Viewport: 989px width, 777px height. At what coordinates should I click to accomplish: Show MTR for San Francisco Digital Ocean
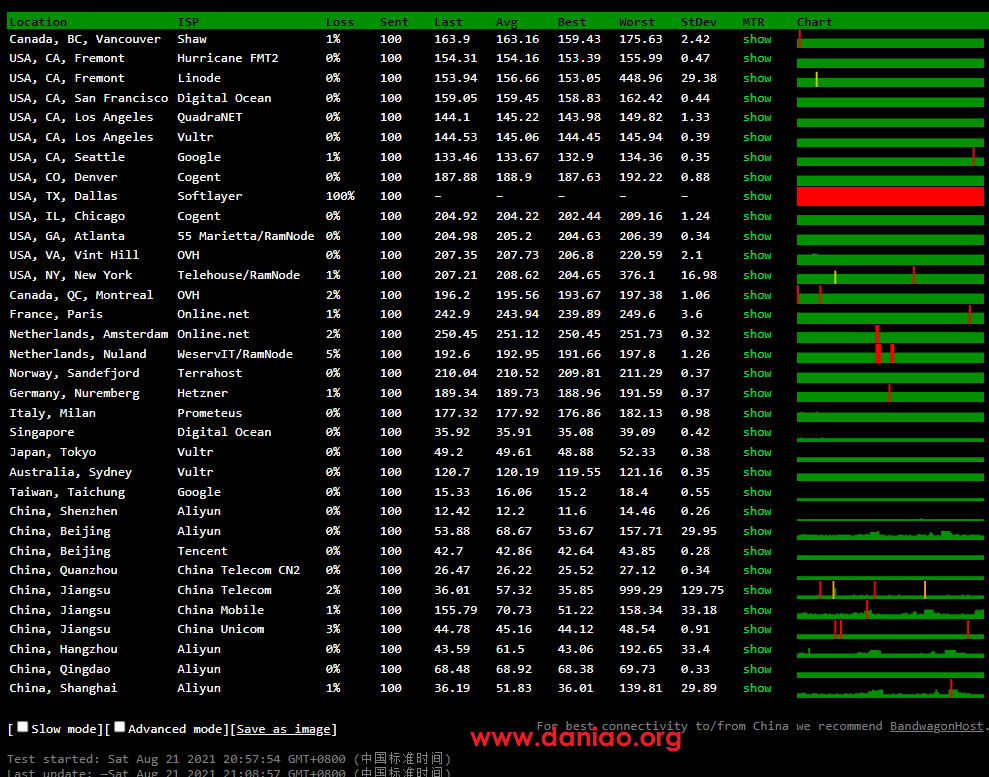[x=757, y=98]
